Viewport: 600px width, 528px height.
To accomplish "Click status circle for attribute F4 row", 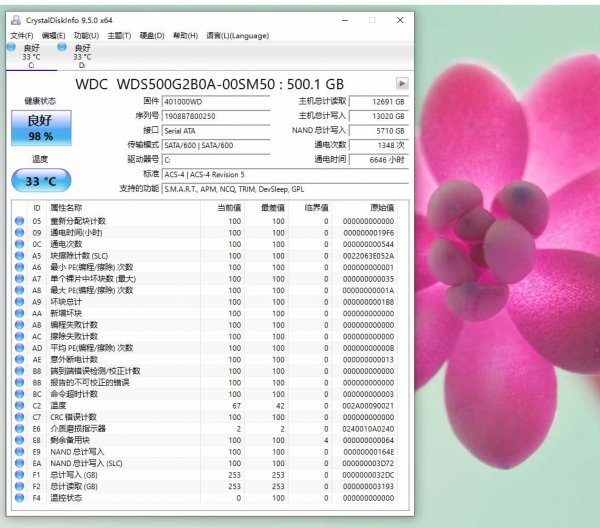I will (20, 497).
